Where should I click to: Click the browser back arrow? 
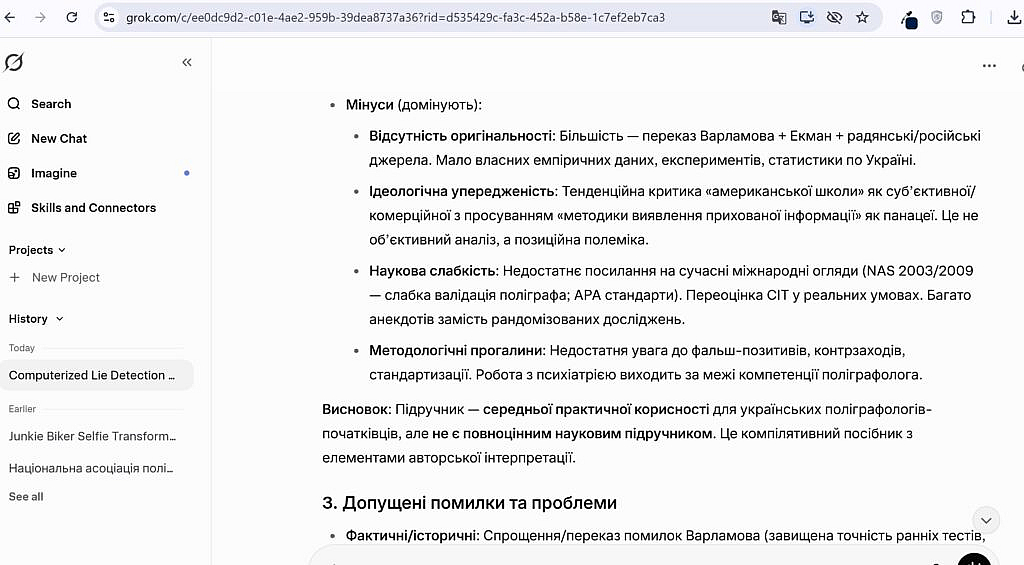pos(10,18)
